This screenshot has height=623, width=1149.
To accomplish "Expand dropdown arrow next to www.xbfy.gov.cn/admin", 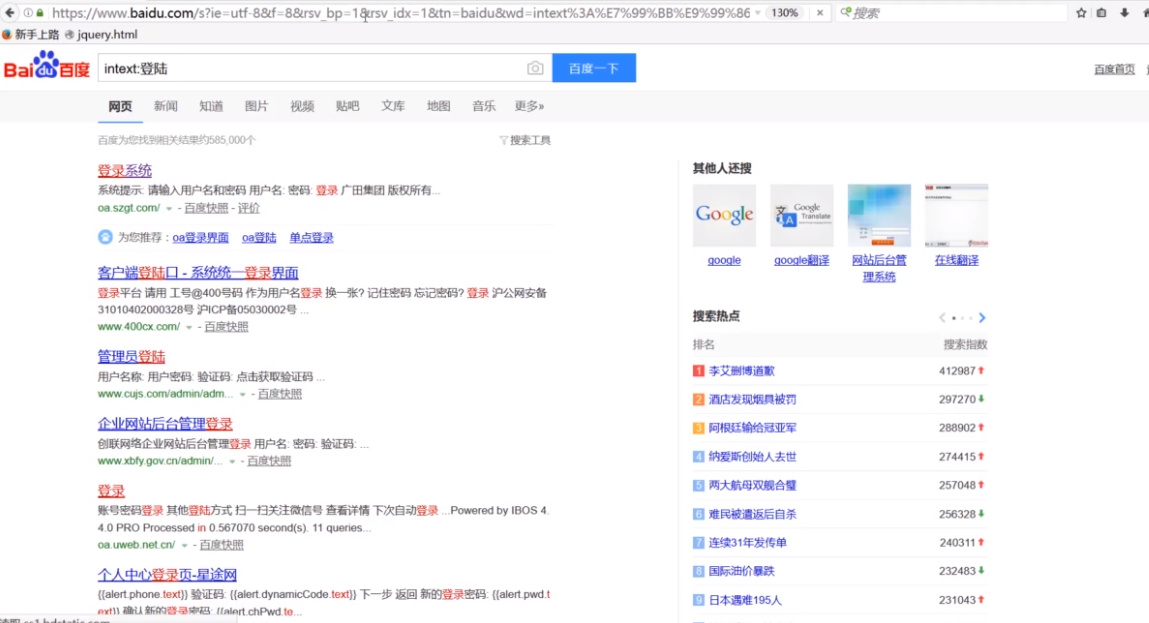I will (232, 461).
